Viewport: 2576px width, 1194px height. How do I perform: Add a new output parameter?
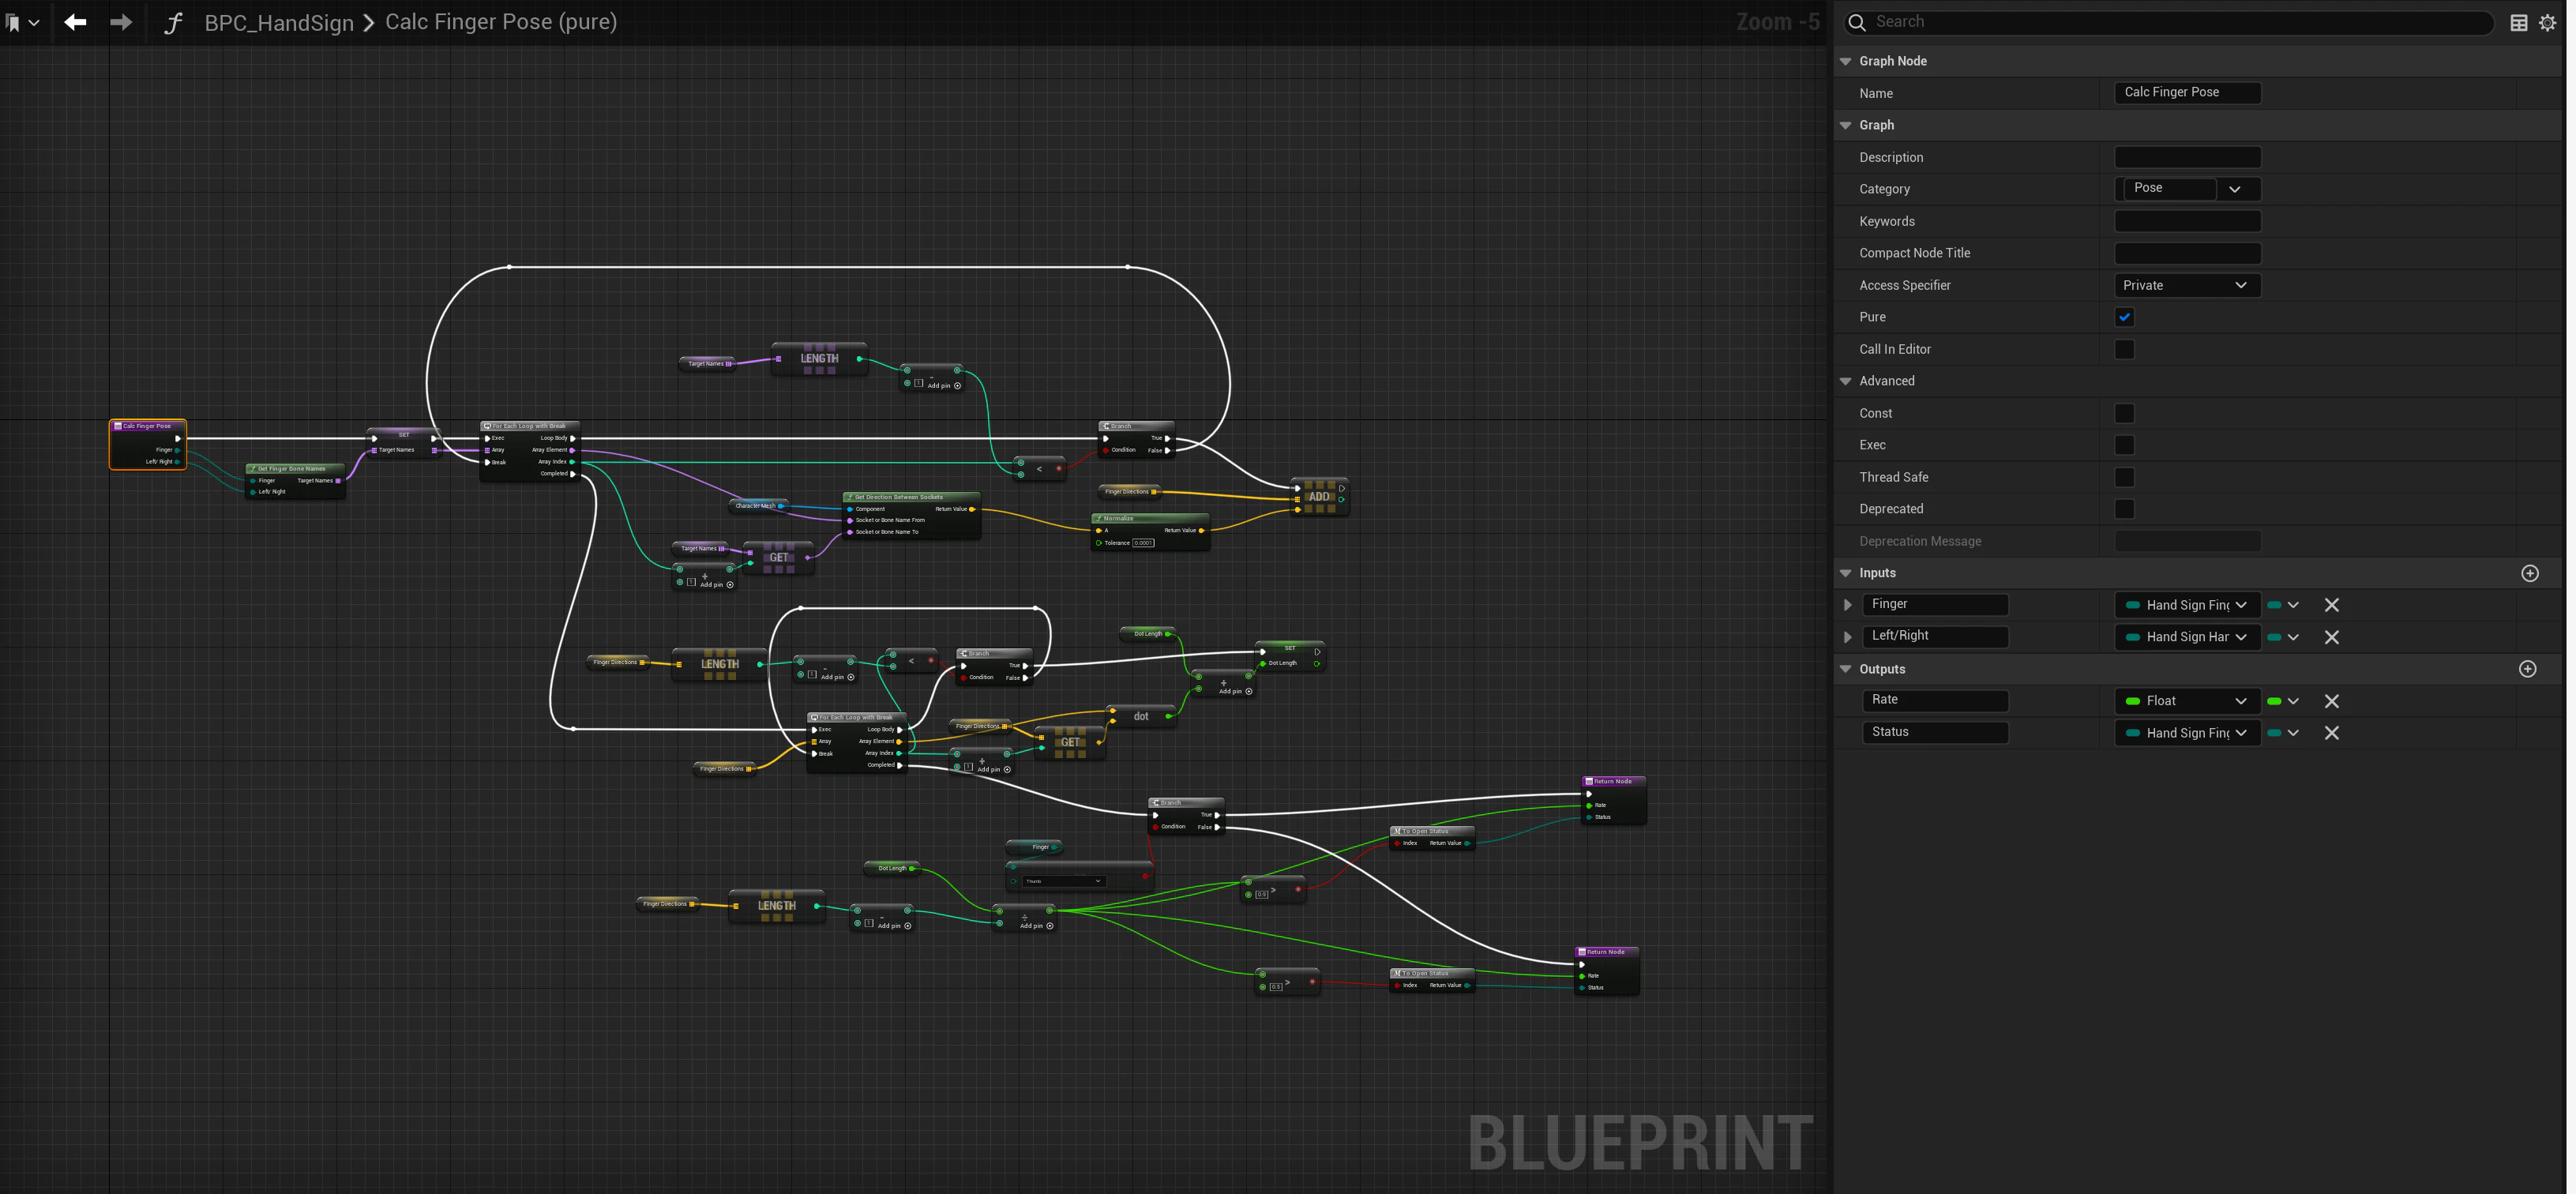2528,669
